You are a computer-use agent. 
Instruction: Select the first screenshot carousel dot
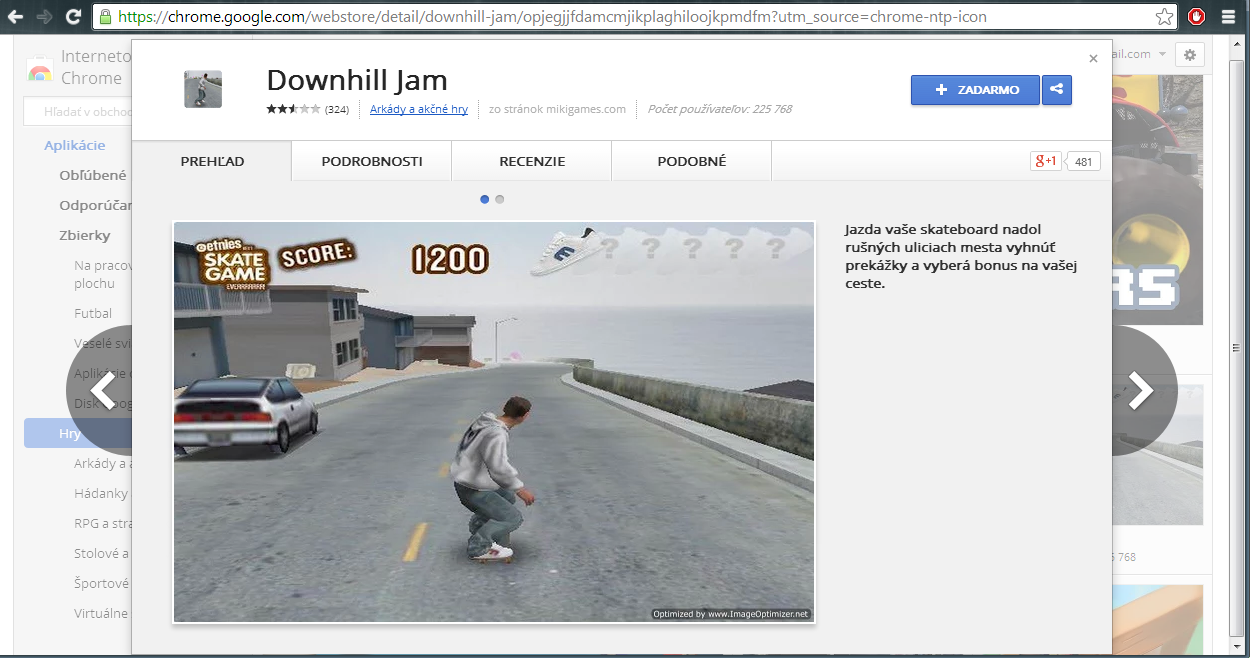[485, 199]
